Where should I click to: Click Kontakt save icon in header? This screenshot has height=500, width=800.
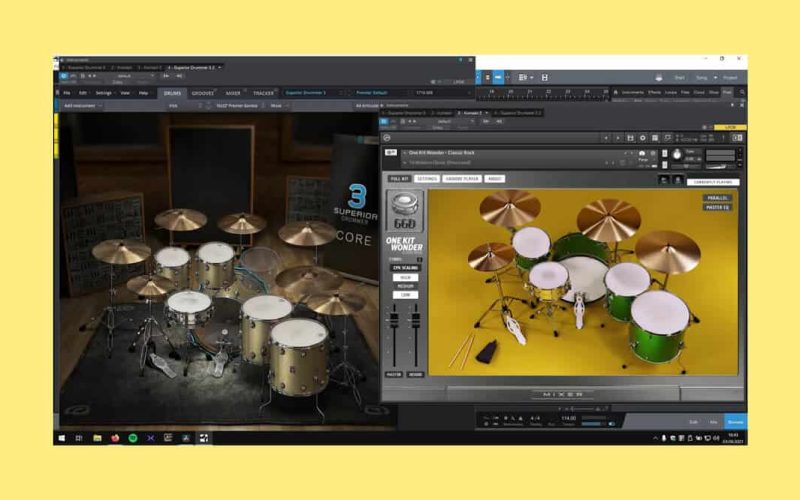coord(631,138)
